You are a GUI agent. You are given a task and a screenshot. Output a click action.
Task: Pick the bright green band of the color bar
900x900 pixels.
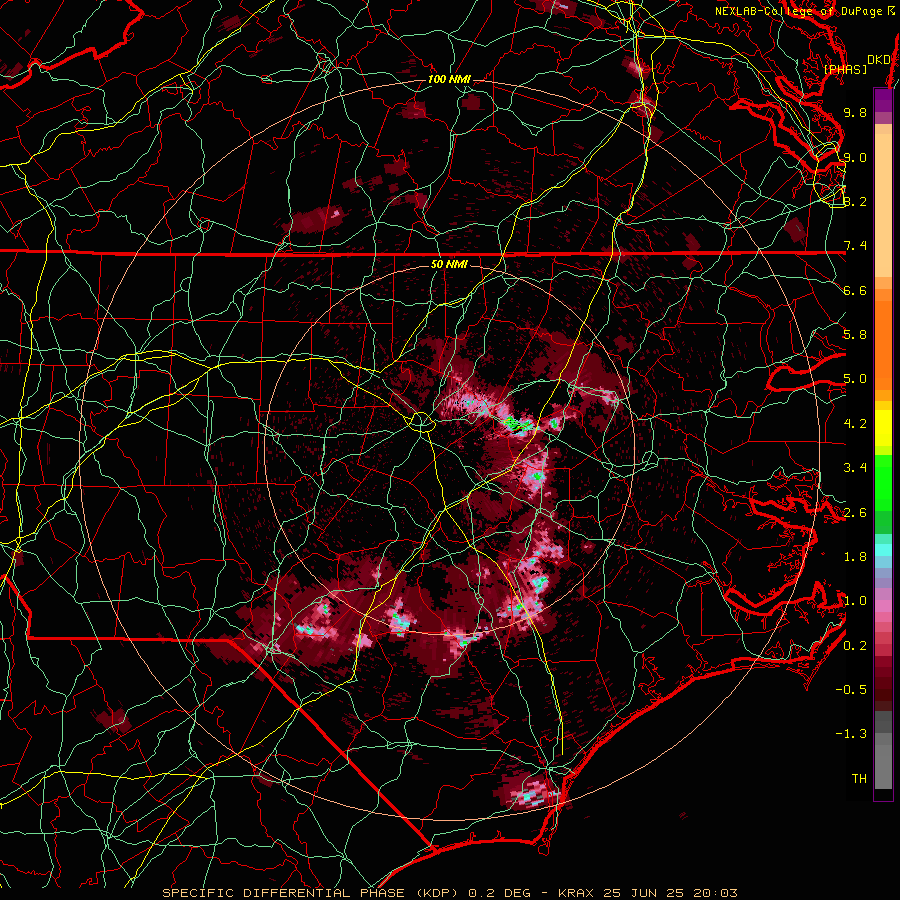click(883, 482)
